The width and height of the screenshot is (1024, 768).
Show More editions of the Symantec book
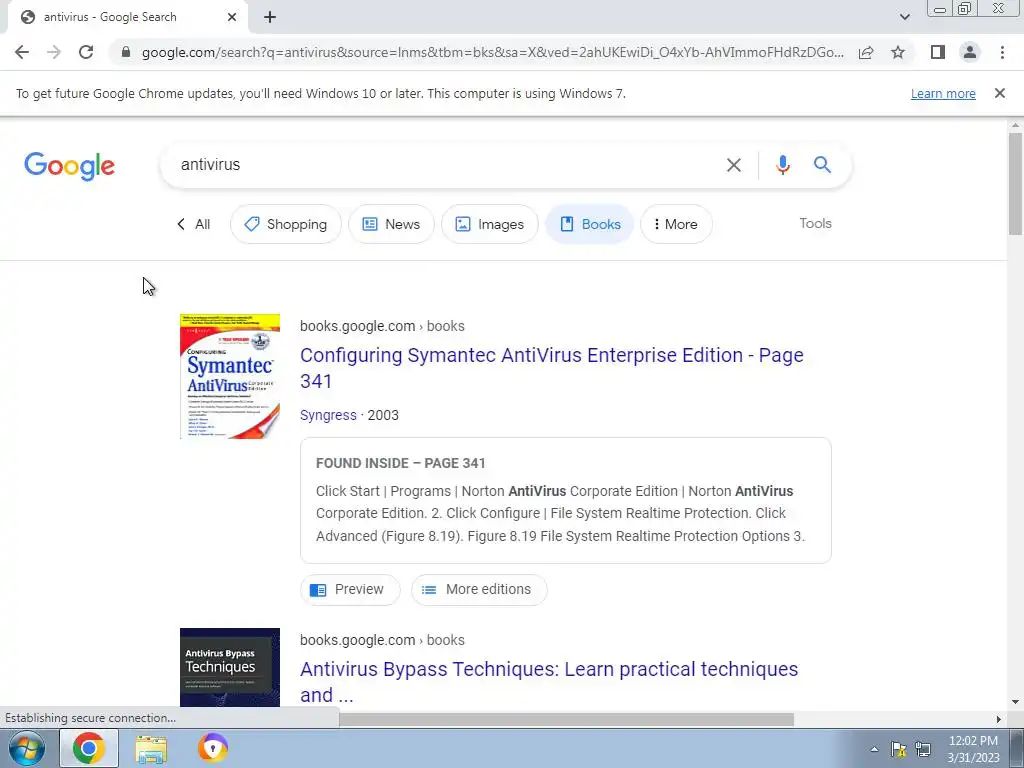[x=479, y=590]
